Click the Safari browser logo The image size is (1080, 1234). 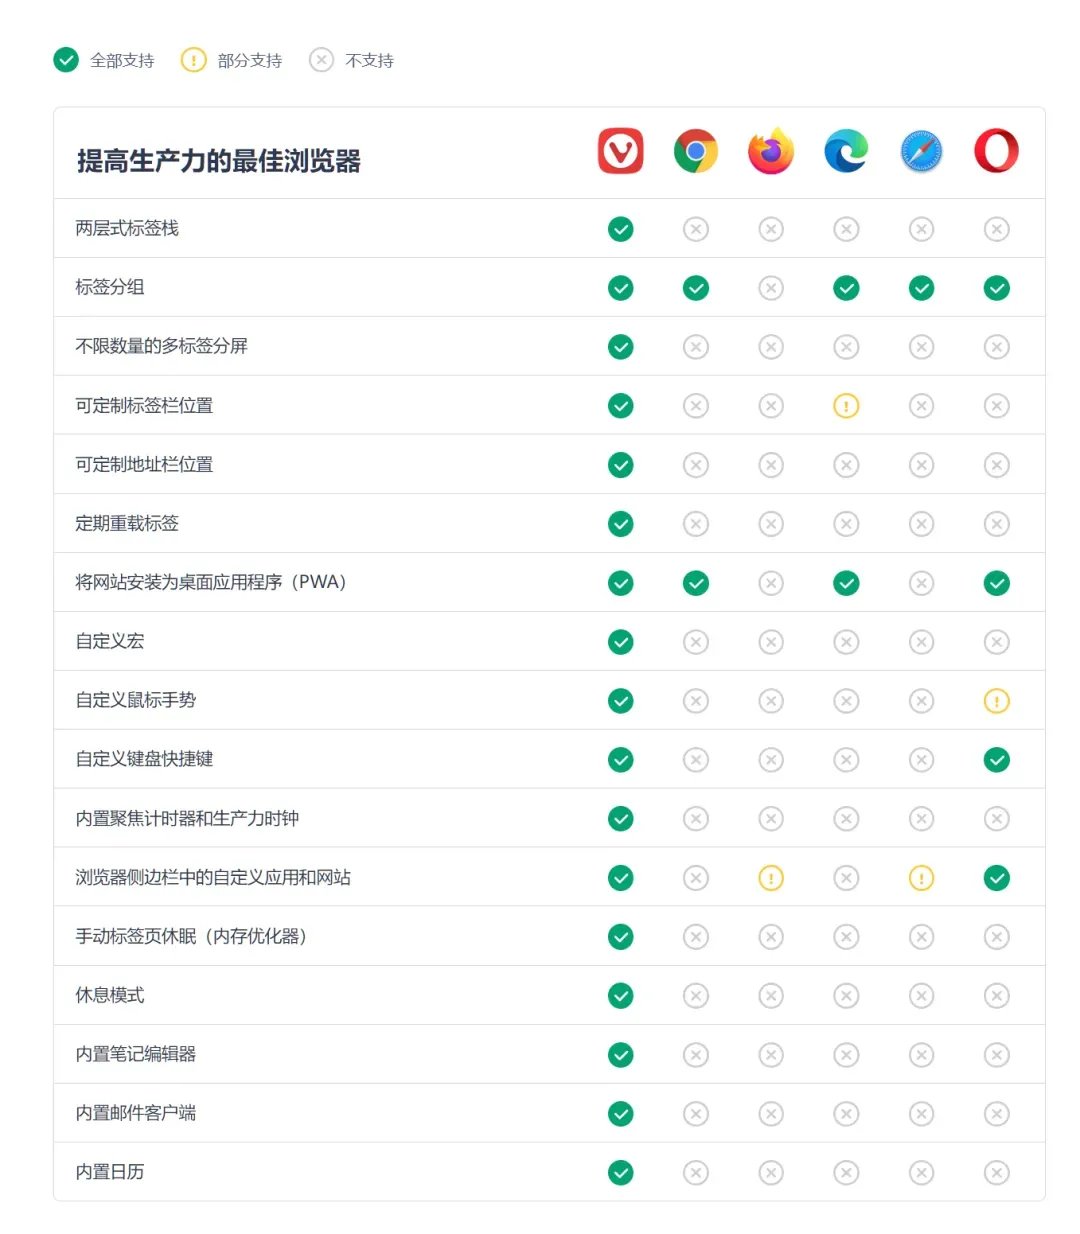pos(921,151)
